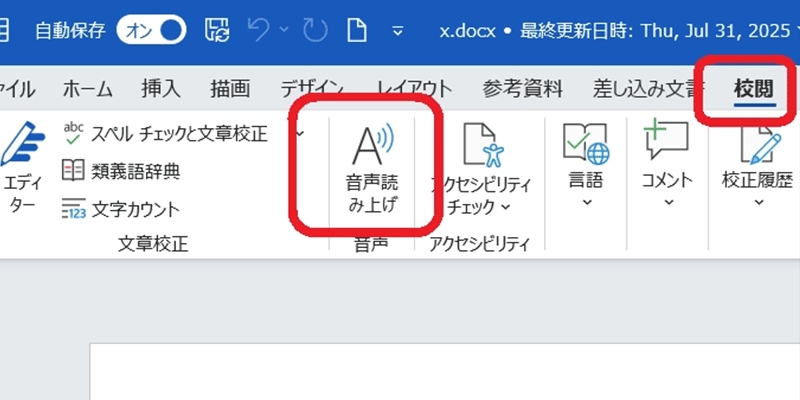800x400 pixels.
Task: Switch to the デザイン tab
Action: point(311,89)
